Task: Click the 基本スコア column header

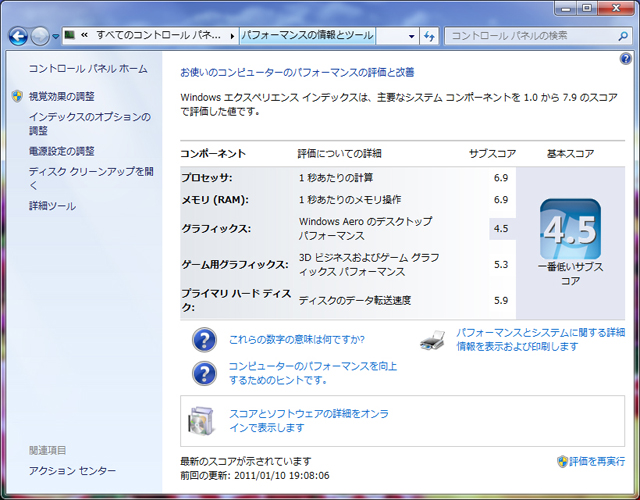Action: tap(570, 154)
